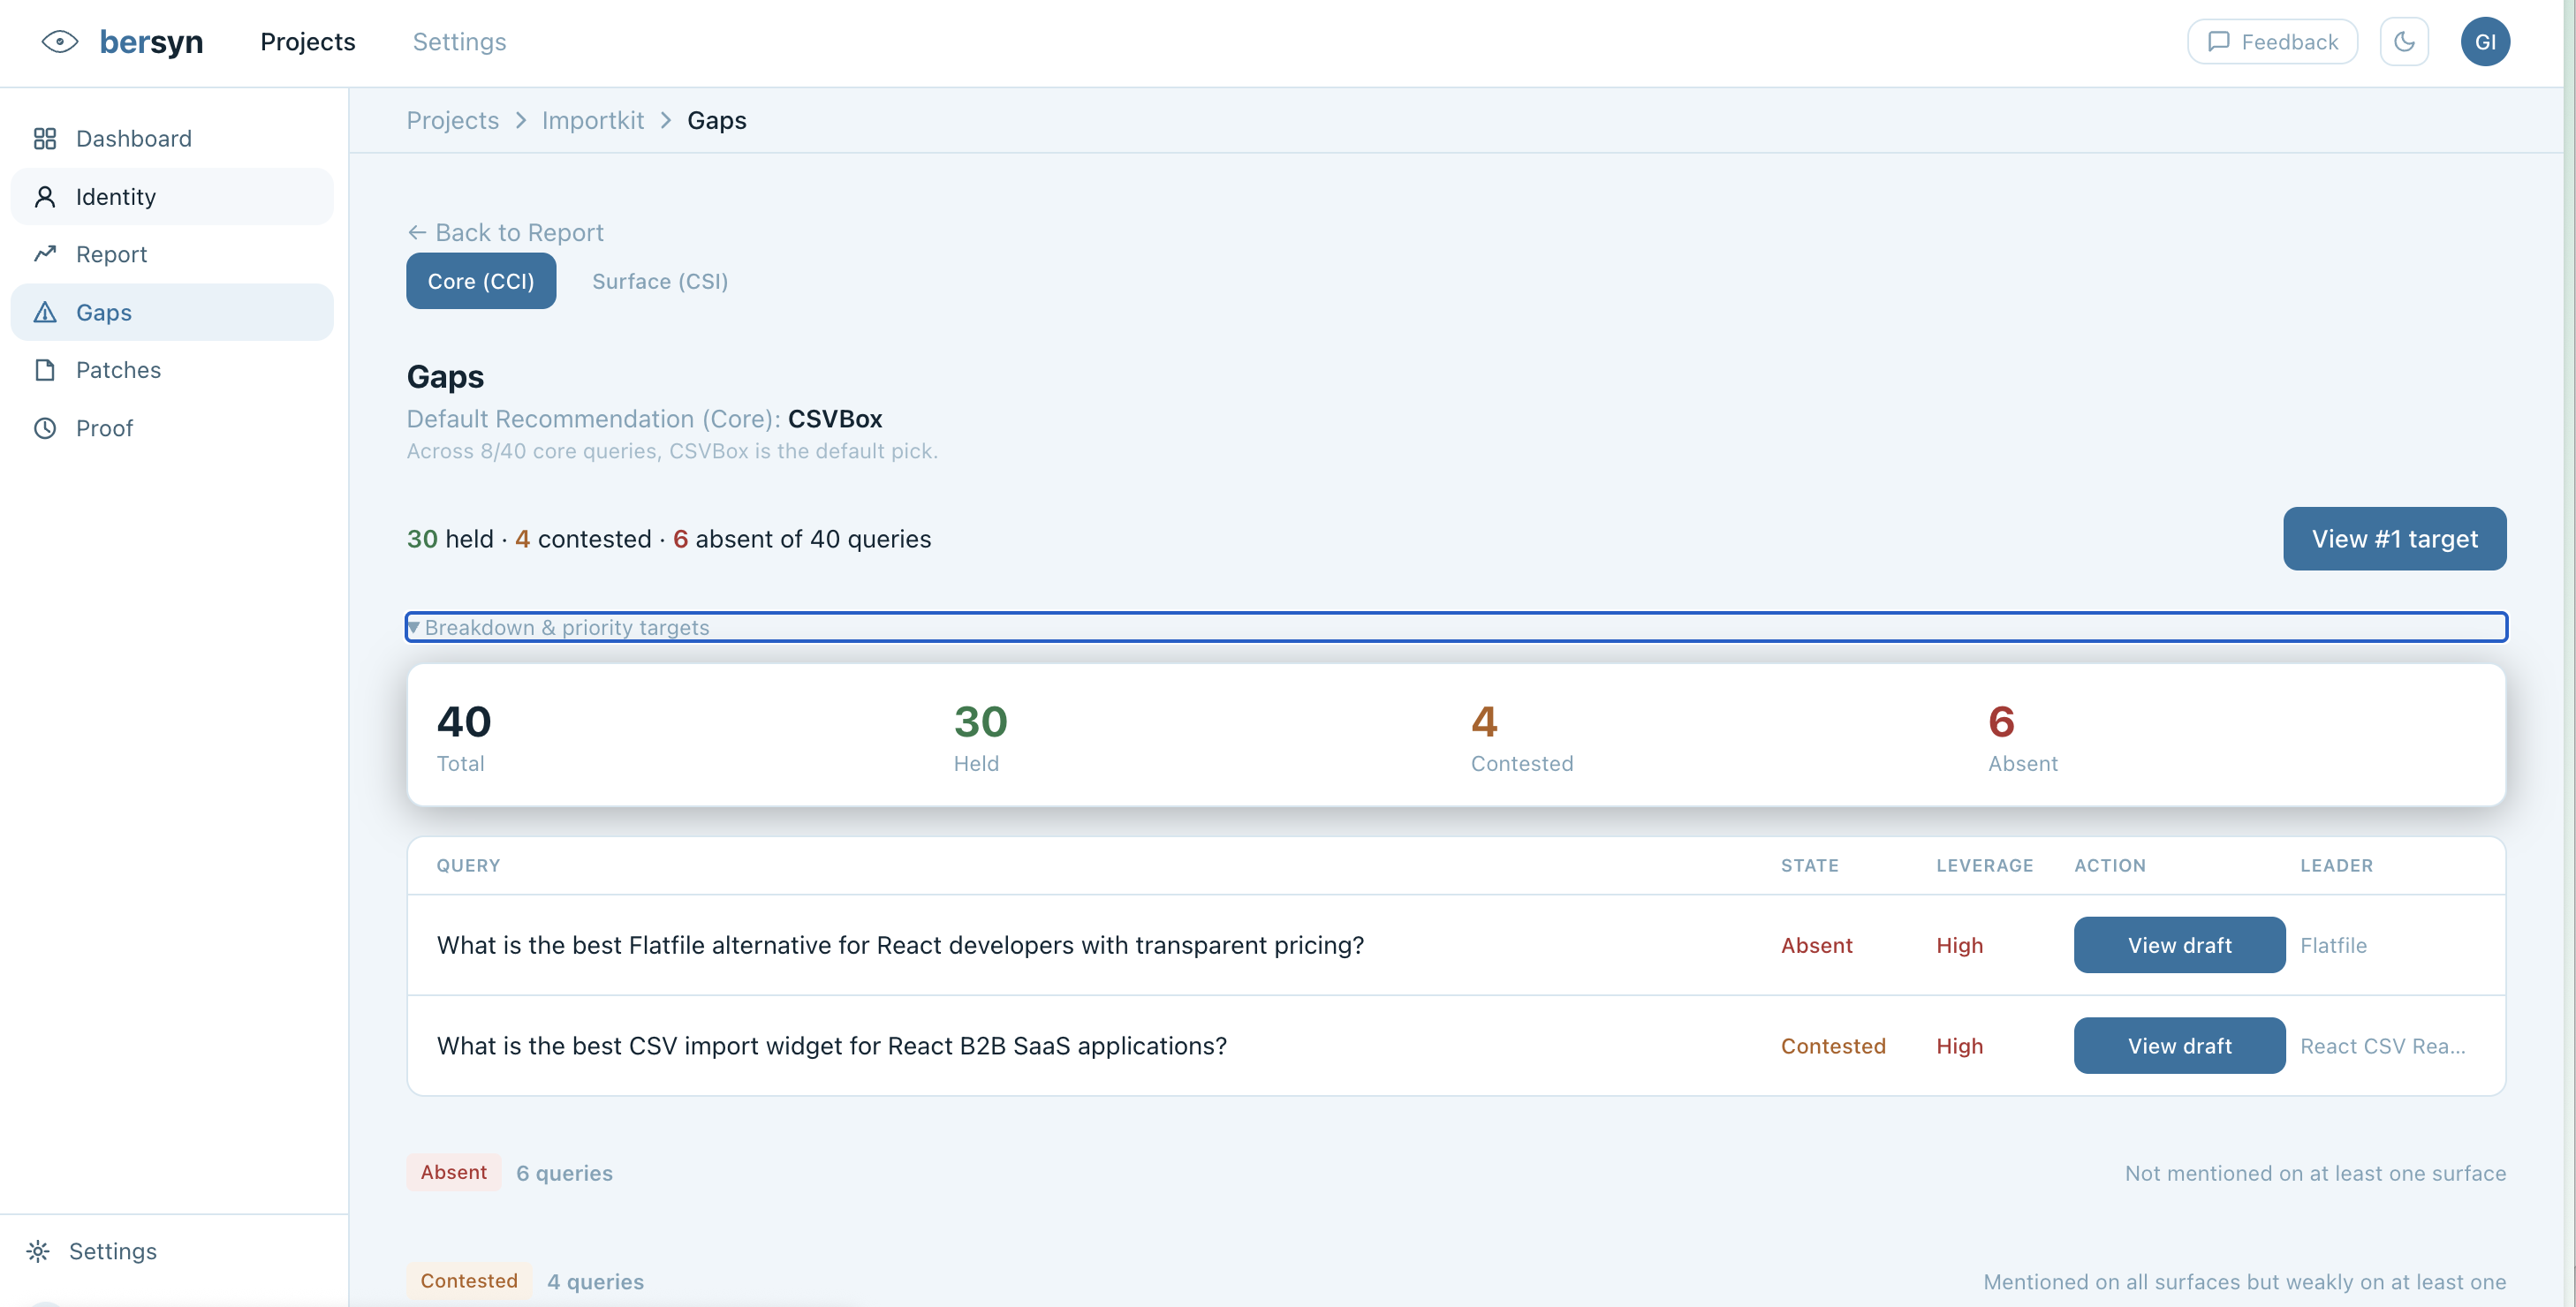This screenshot has height=1307, width=2576.
Task: Toggle dark mode with the moon icon
Action: (x=2404, y=42)
